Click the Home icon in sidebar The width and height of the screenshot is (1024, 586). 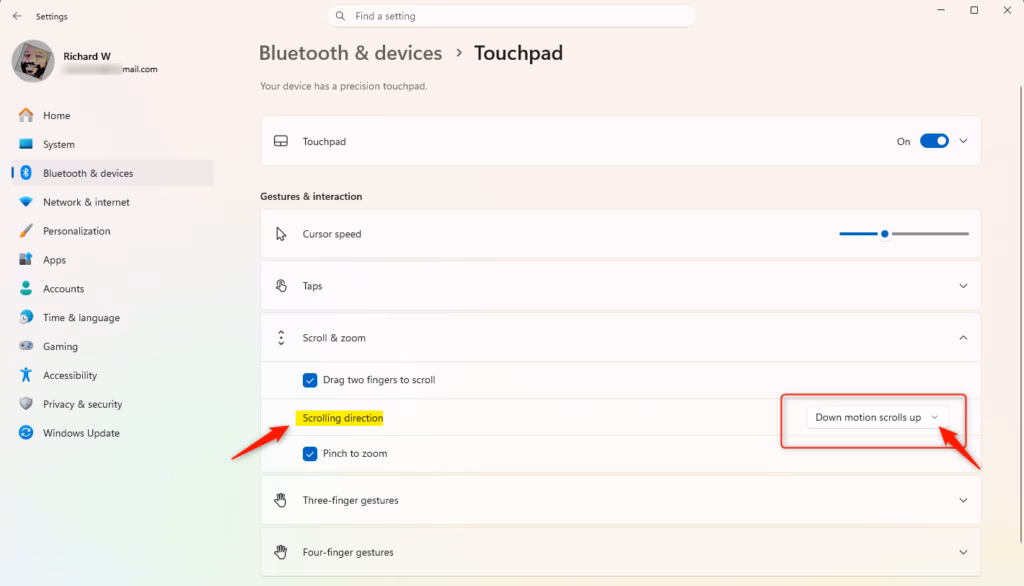(26, 116)
